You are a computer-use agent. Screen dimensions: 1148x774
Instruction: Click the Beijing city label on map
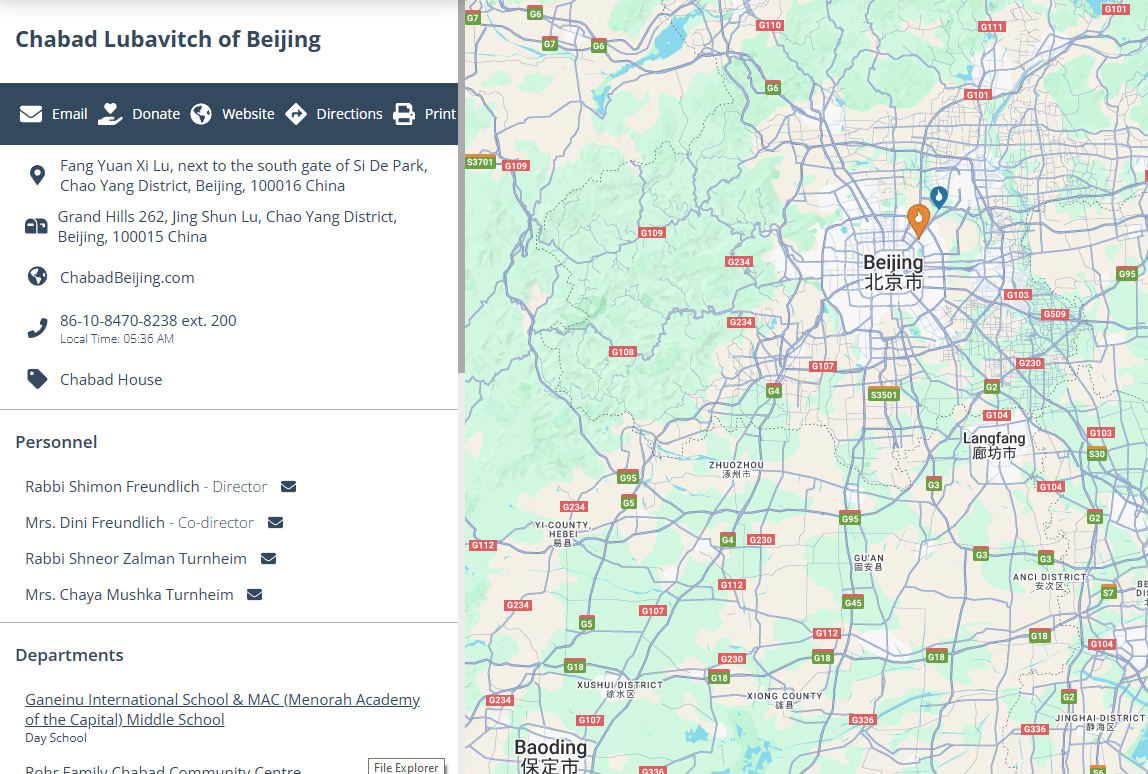pyautogui.click(x=893, y=272)
